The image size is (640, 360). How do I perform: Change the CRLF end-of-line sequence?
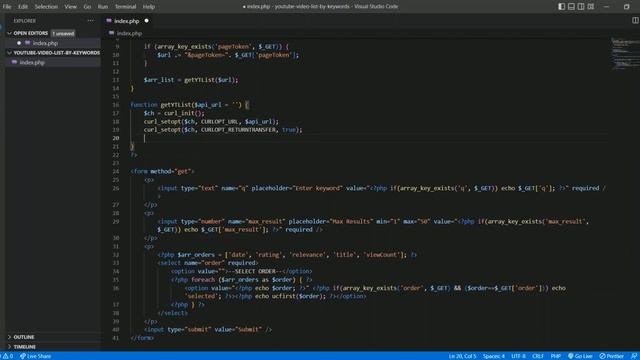tap(538, 356)
